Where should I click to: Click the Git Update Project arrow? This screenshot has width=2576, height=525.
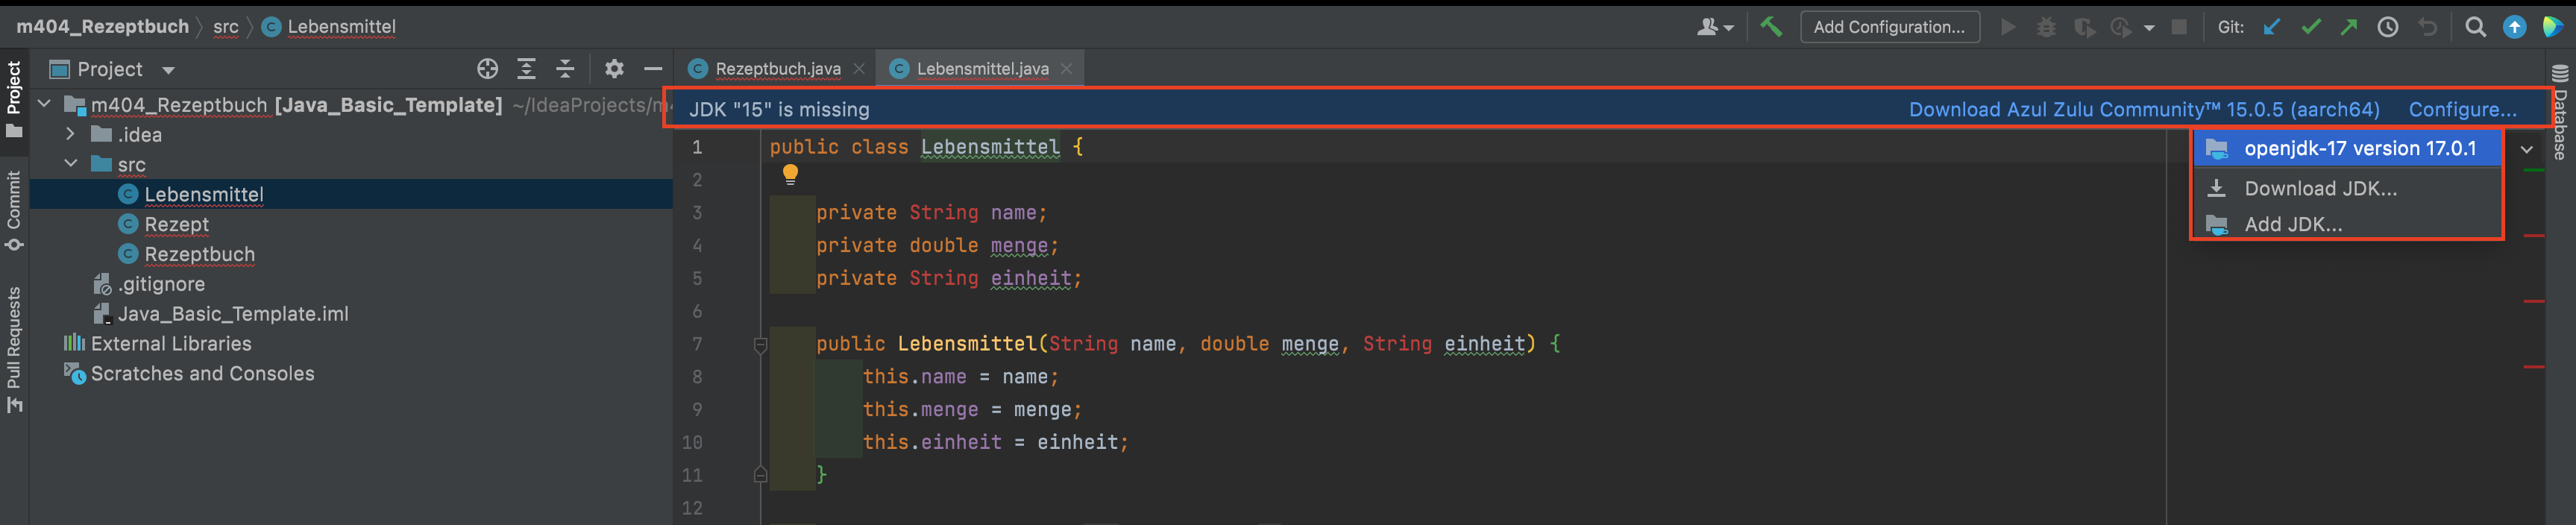2272,27
